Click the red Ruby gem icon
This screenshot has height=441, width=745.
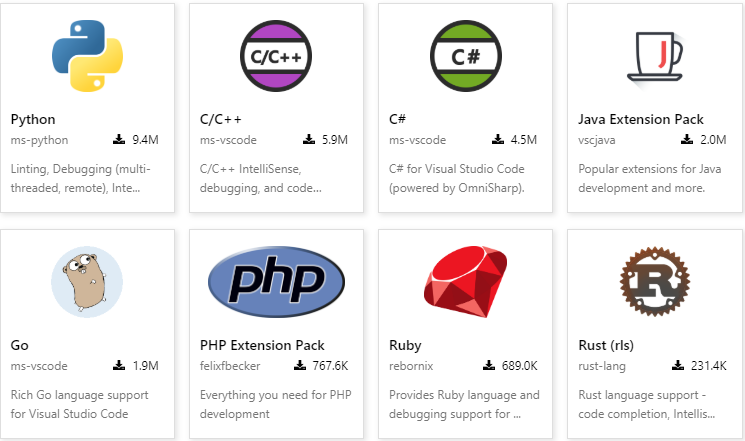(x=466, y=282)
